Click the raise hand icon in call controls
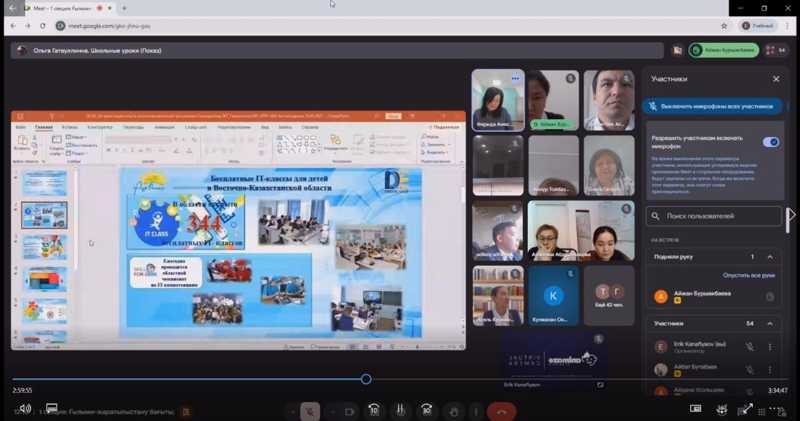 click(454, 410)
